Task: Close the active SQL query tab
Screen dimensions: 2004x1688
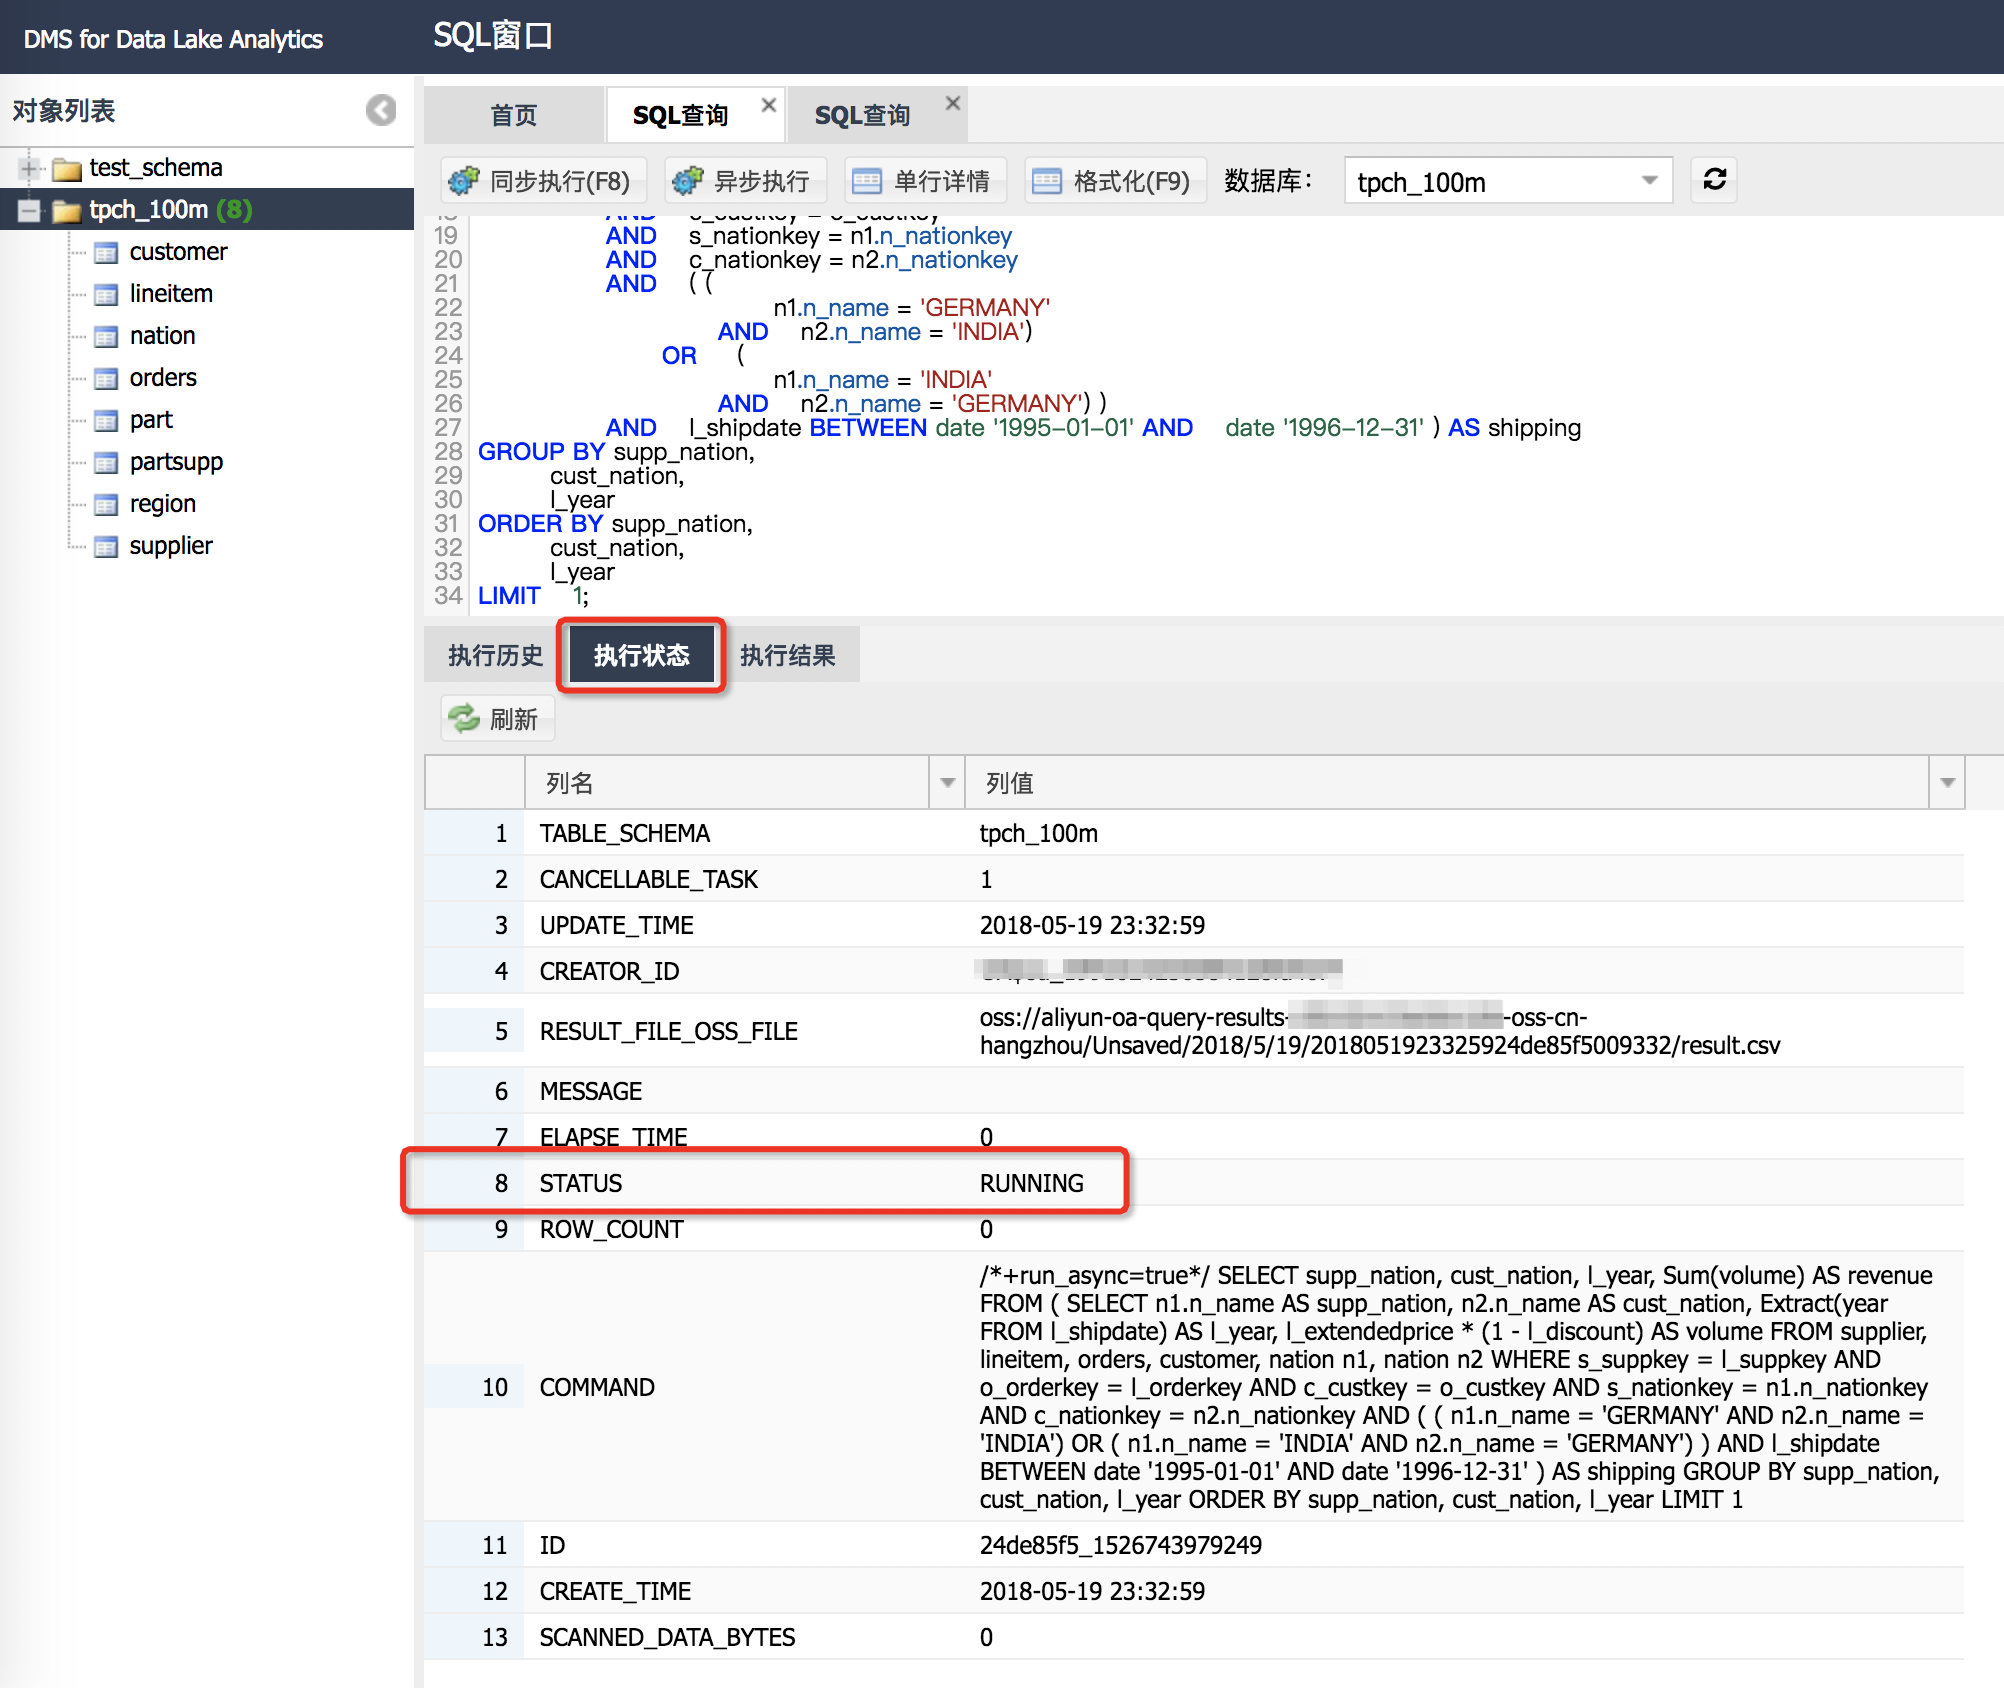Action: click(x=768, y=105)
